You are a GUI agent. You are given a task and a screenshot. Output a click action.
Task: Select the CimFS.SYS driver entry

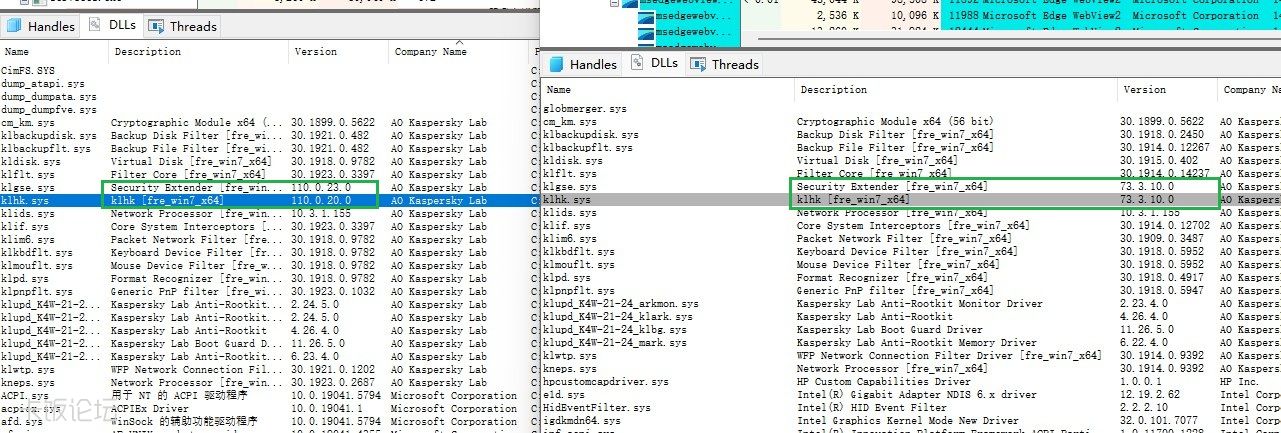[28, 71]
